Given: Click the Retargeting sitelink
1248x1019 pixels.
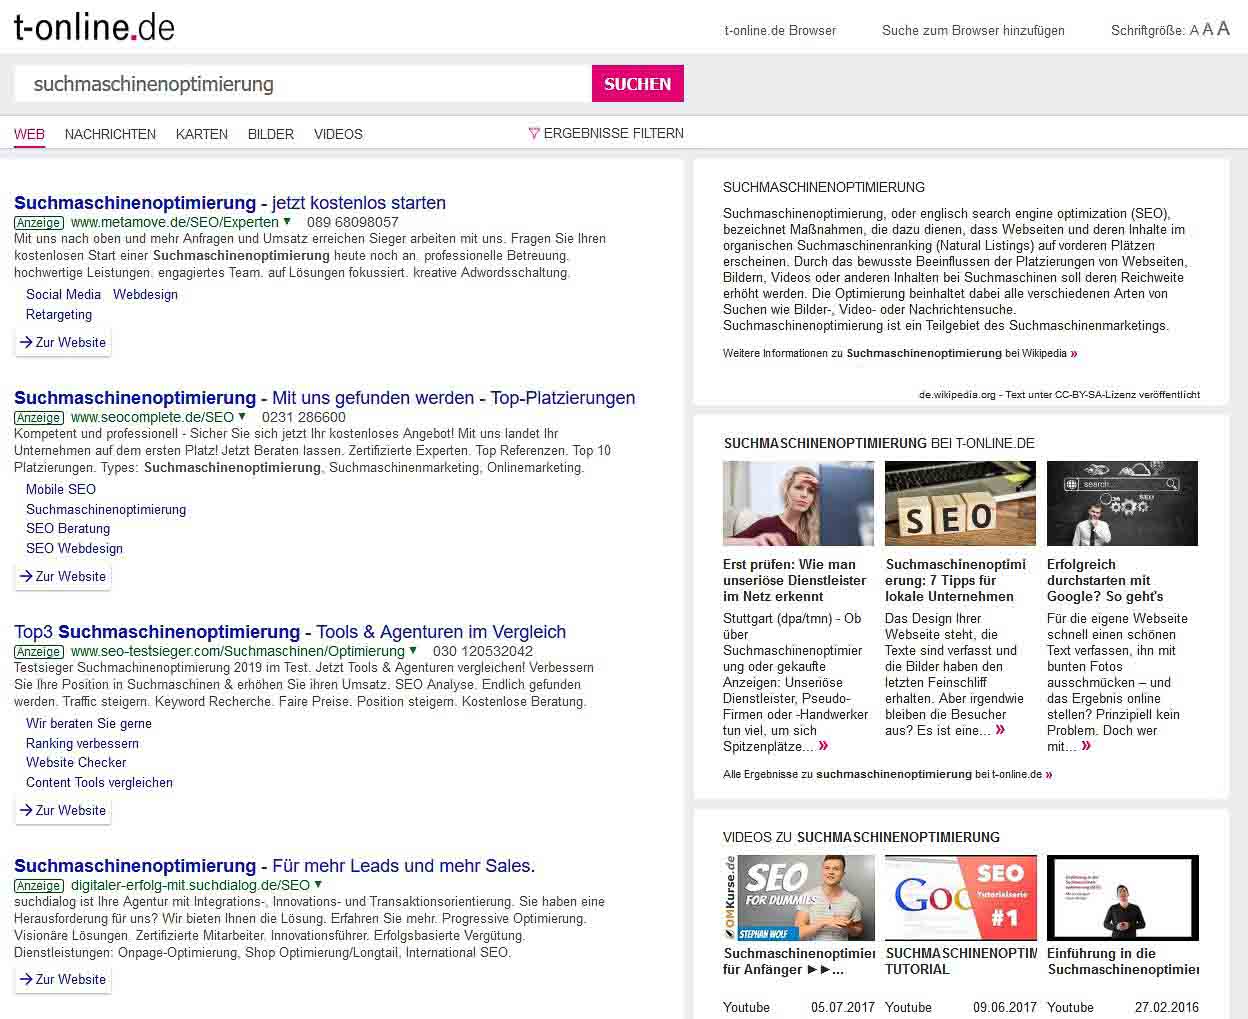Looking at the screenshot, I should (x=59, y=314).
